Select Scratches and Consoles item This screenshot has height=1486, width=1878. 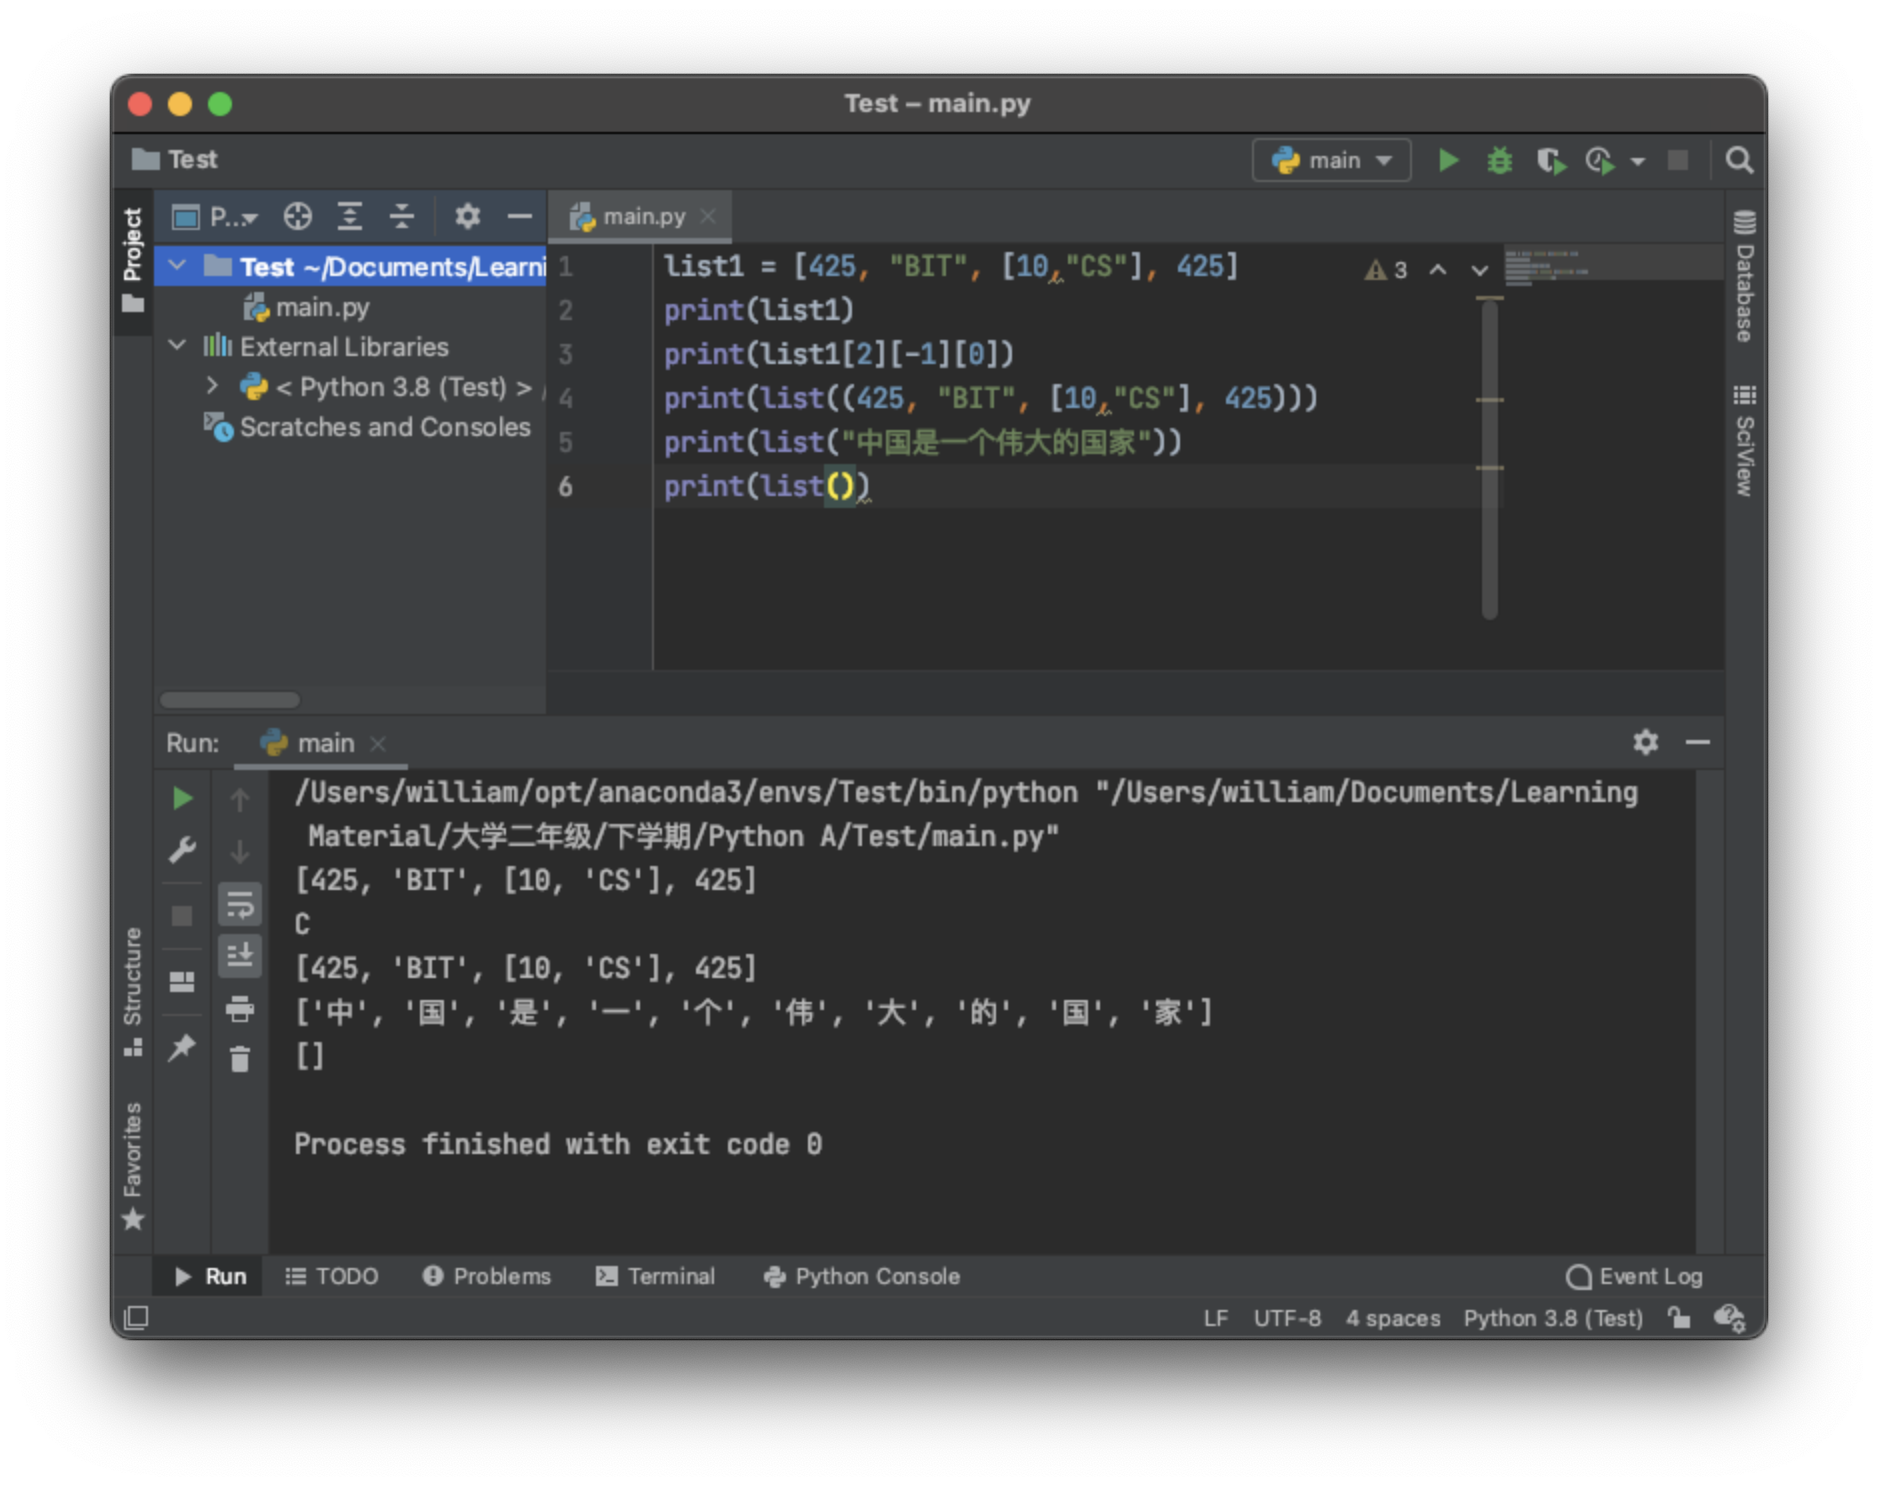(367, 427)
